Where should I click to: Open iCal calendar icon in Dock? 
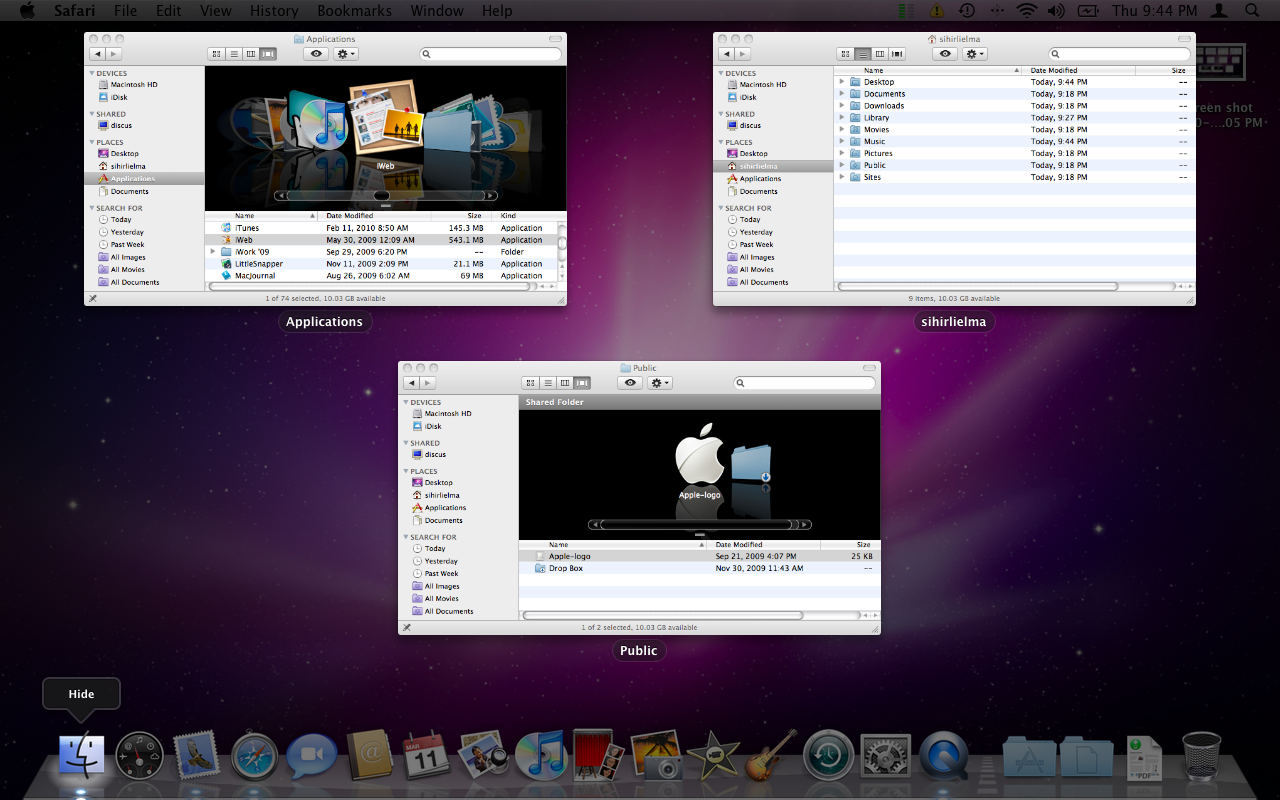[x=426, y=755]
